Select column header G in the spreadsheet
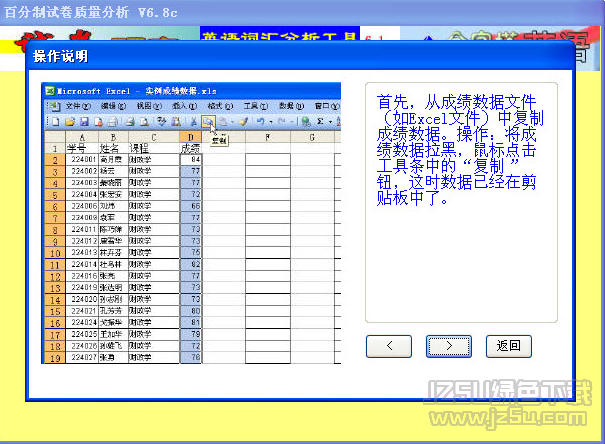The height and width of the screenshot is (444, 605). pos(312,137)
